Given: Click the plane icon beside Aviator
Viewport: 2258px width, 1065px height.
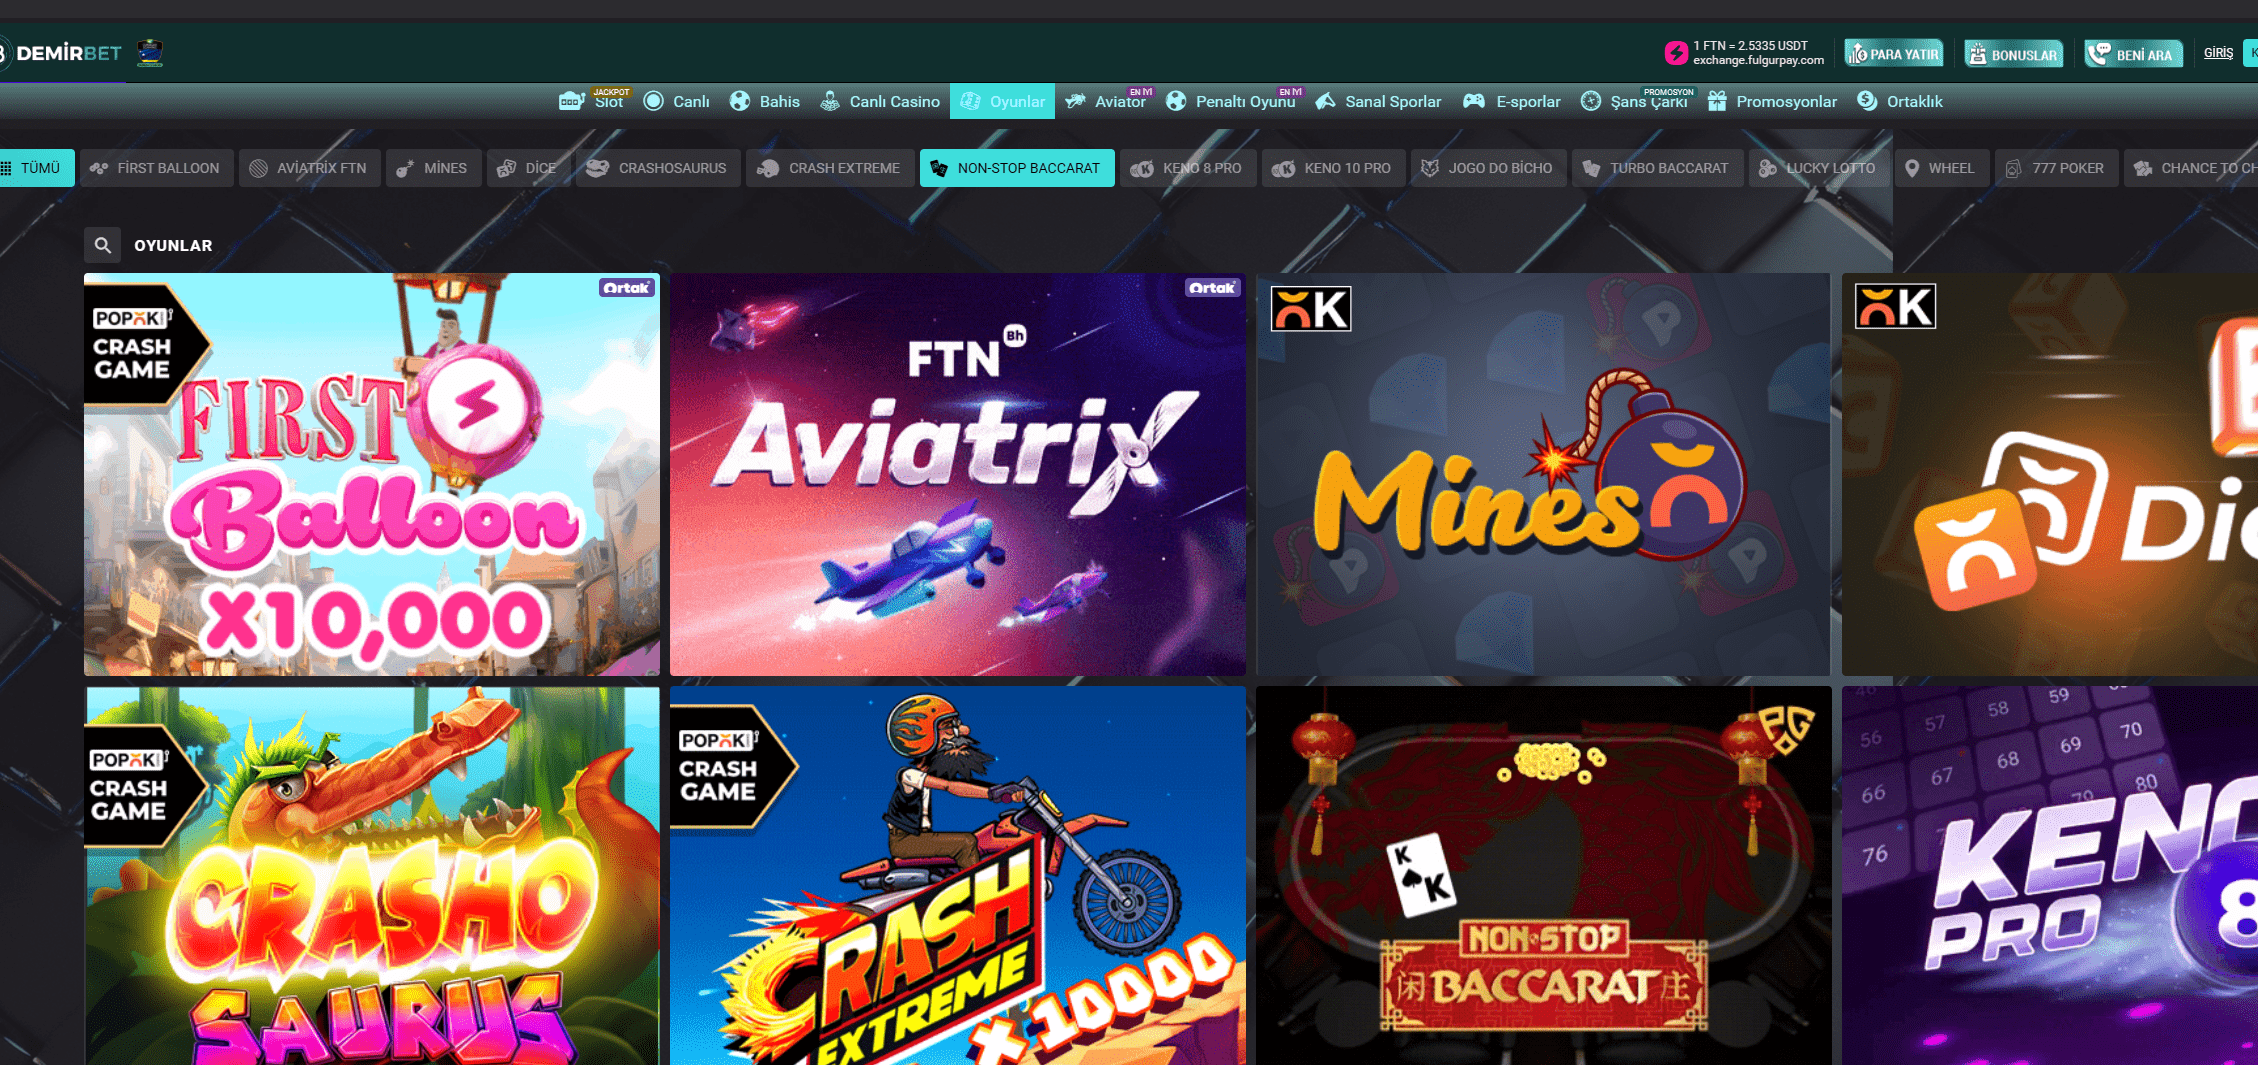Looking at the screenshot, I should (1076, 101).
